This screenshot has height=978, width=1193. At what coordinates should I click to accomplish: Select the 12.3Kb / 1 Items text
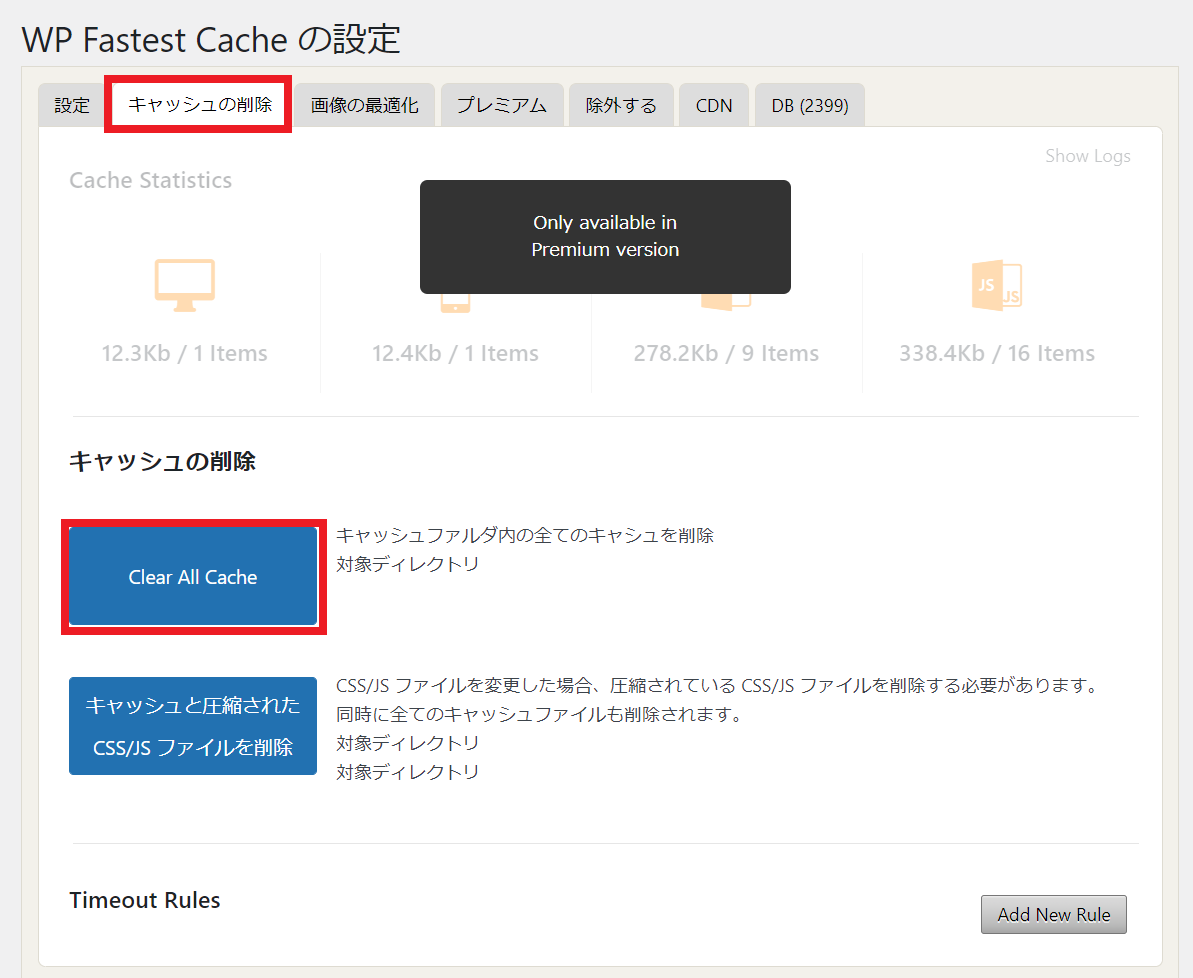(x=185, y=353)
